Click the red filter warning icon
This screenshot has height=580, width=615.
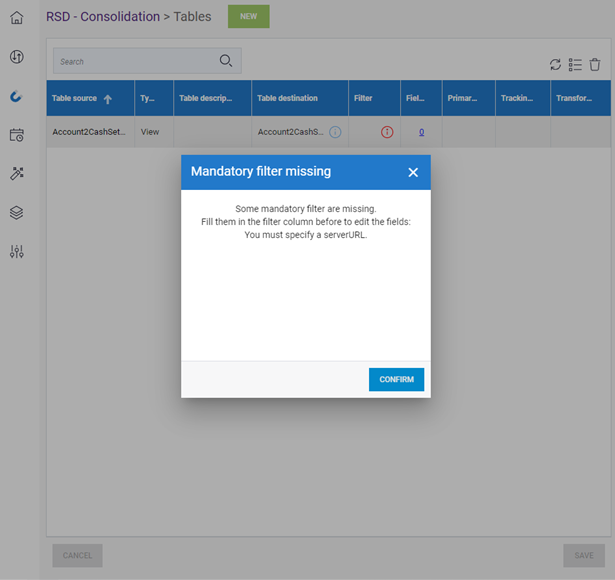(x=387, y=132)
